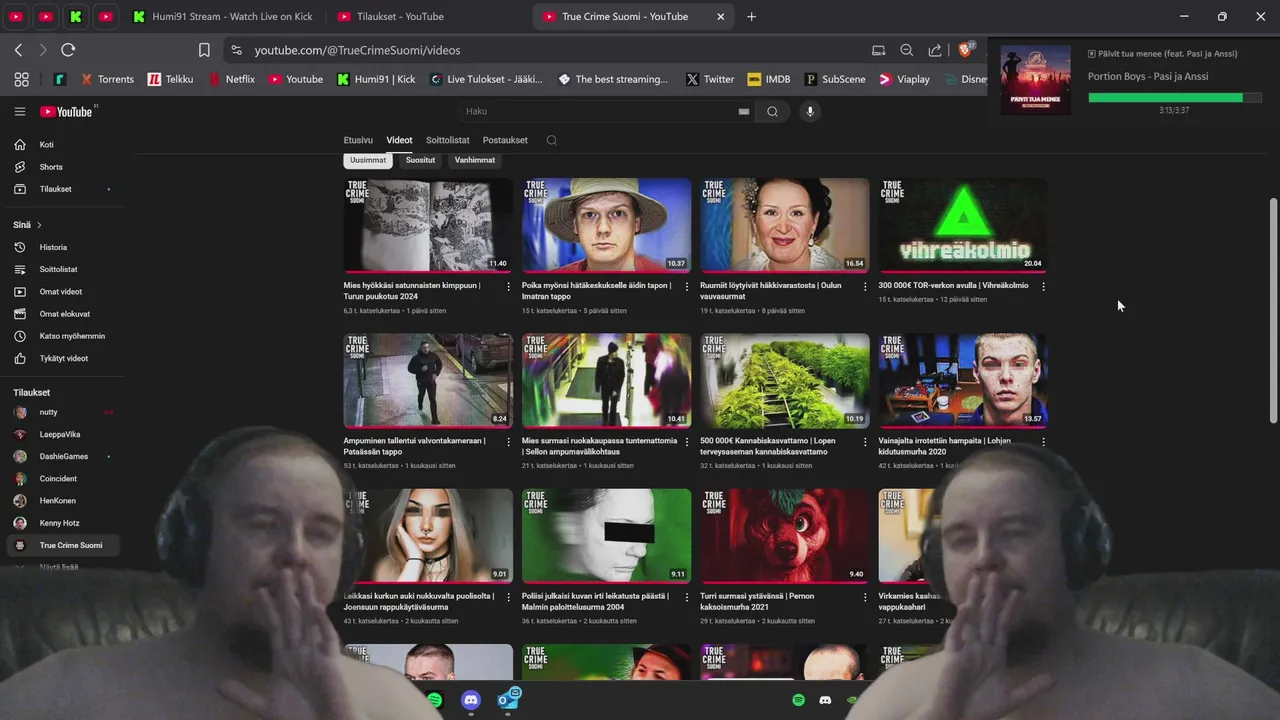Open Omat elokuvat in the sidebar

(67, 314)
